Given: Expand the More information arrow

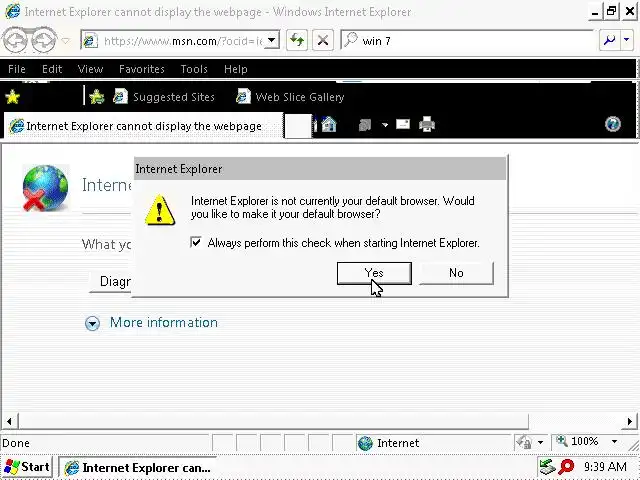Looking at the screenshot, I should click(92, 323).
